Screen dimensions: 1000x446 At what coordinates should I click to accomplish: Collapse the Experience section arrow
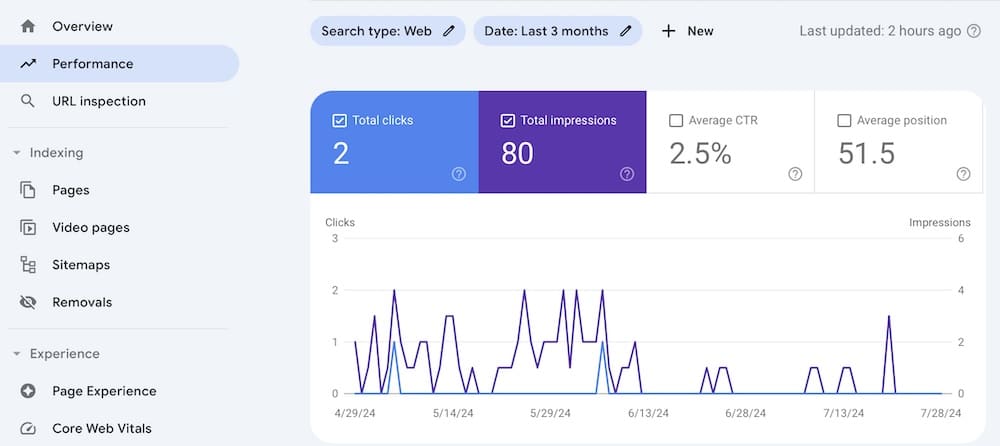17,354
